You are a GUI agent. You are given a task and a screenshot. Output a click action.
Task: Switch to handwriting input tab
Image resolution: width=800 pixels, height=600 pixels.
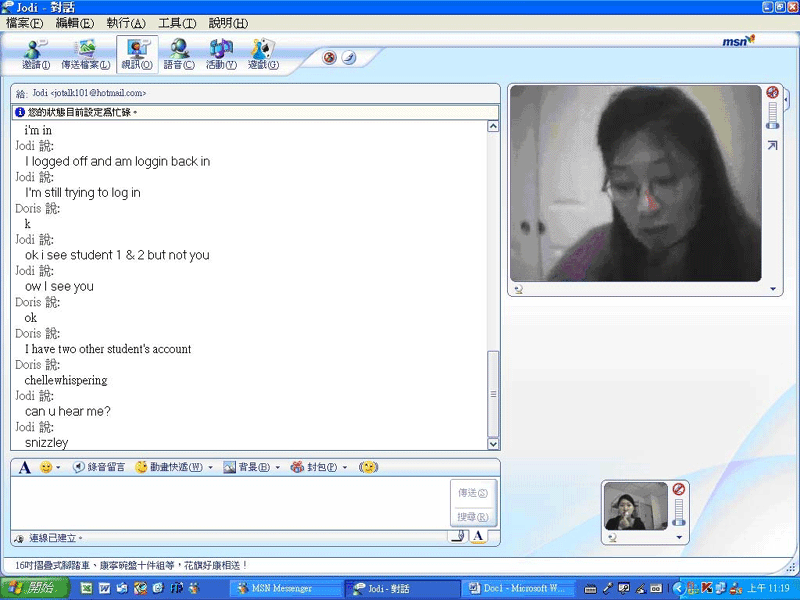pyautogui.click(x=459, y=536)
